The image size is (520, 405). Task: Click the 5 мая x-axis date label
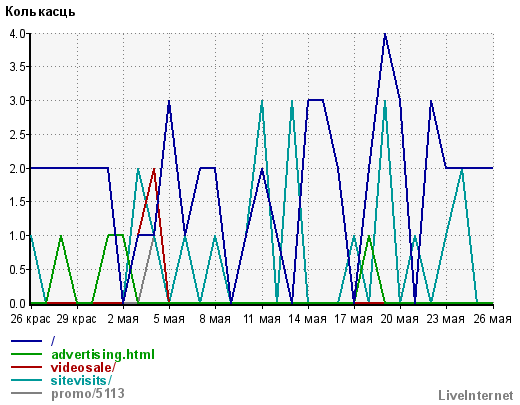click(169, 319)
